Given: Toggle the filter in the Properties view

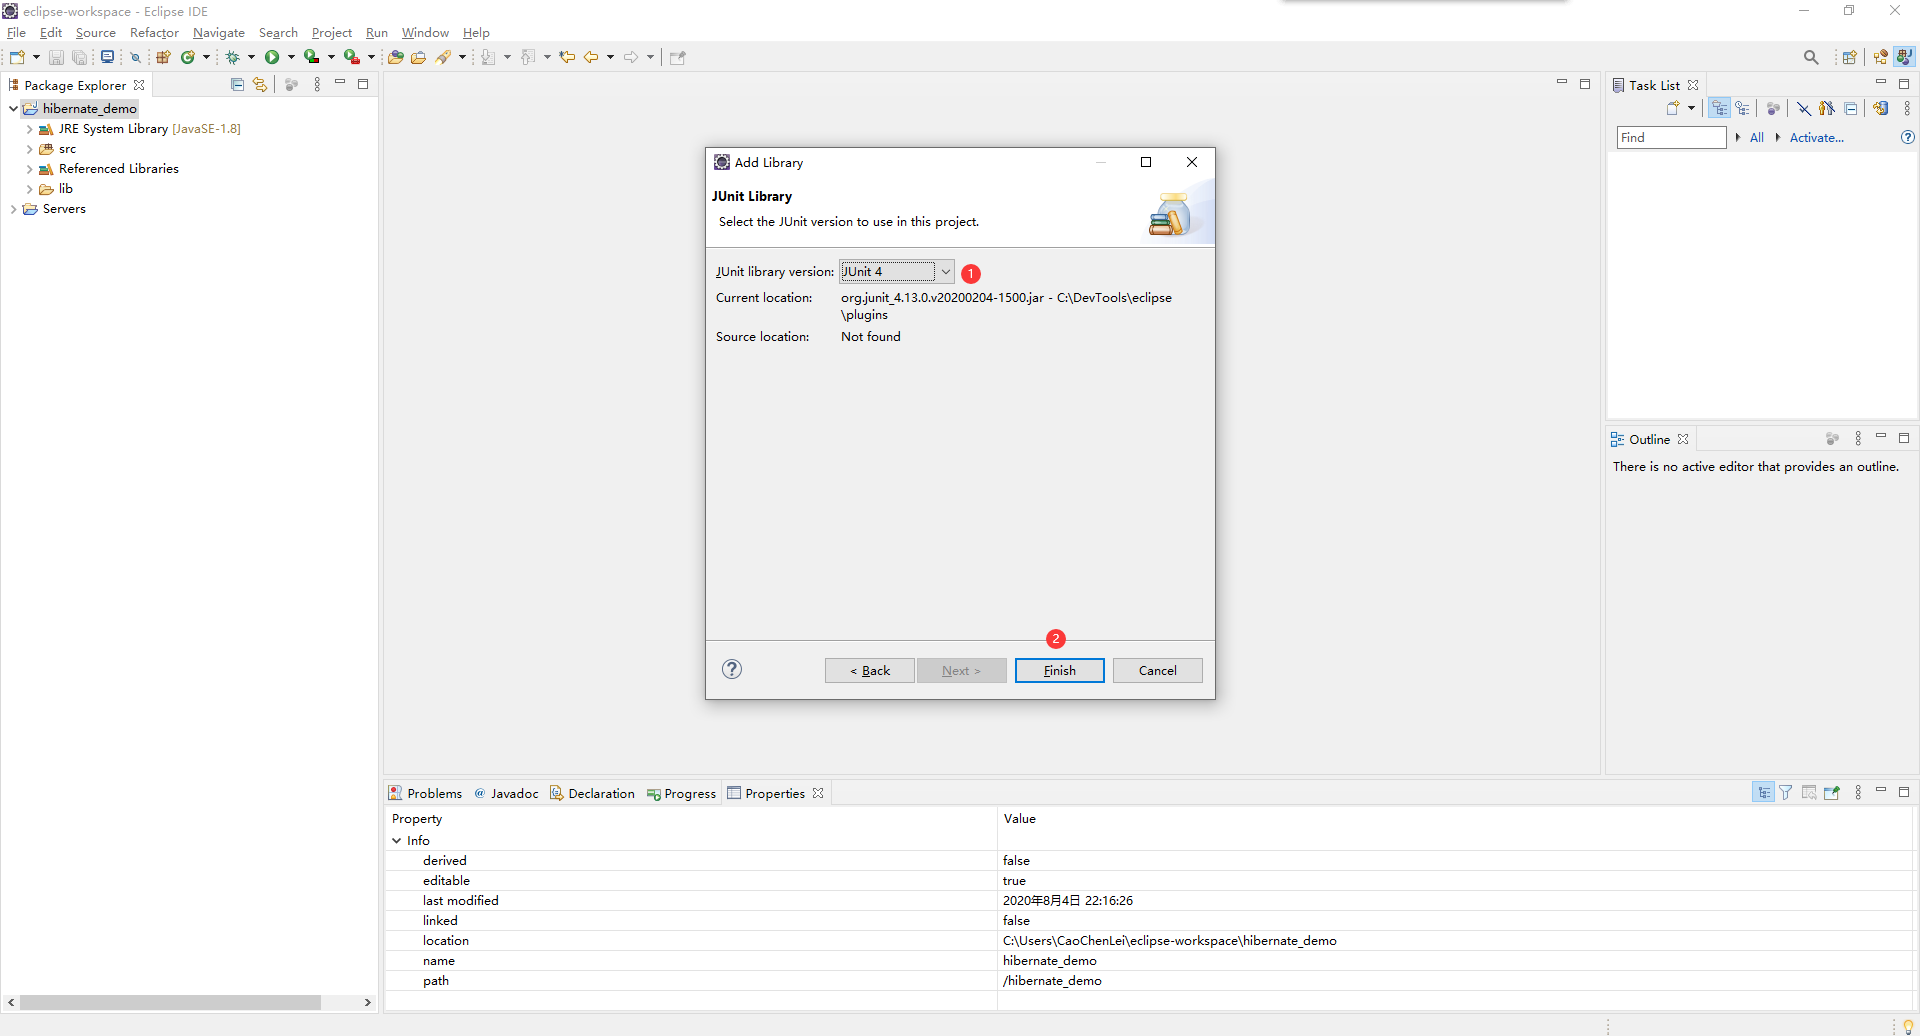Looking at the screenshot, I should click(1786, 792).
